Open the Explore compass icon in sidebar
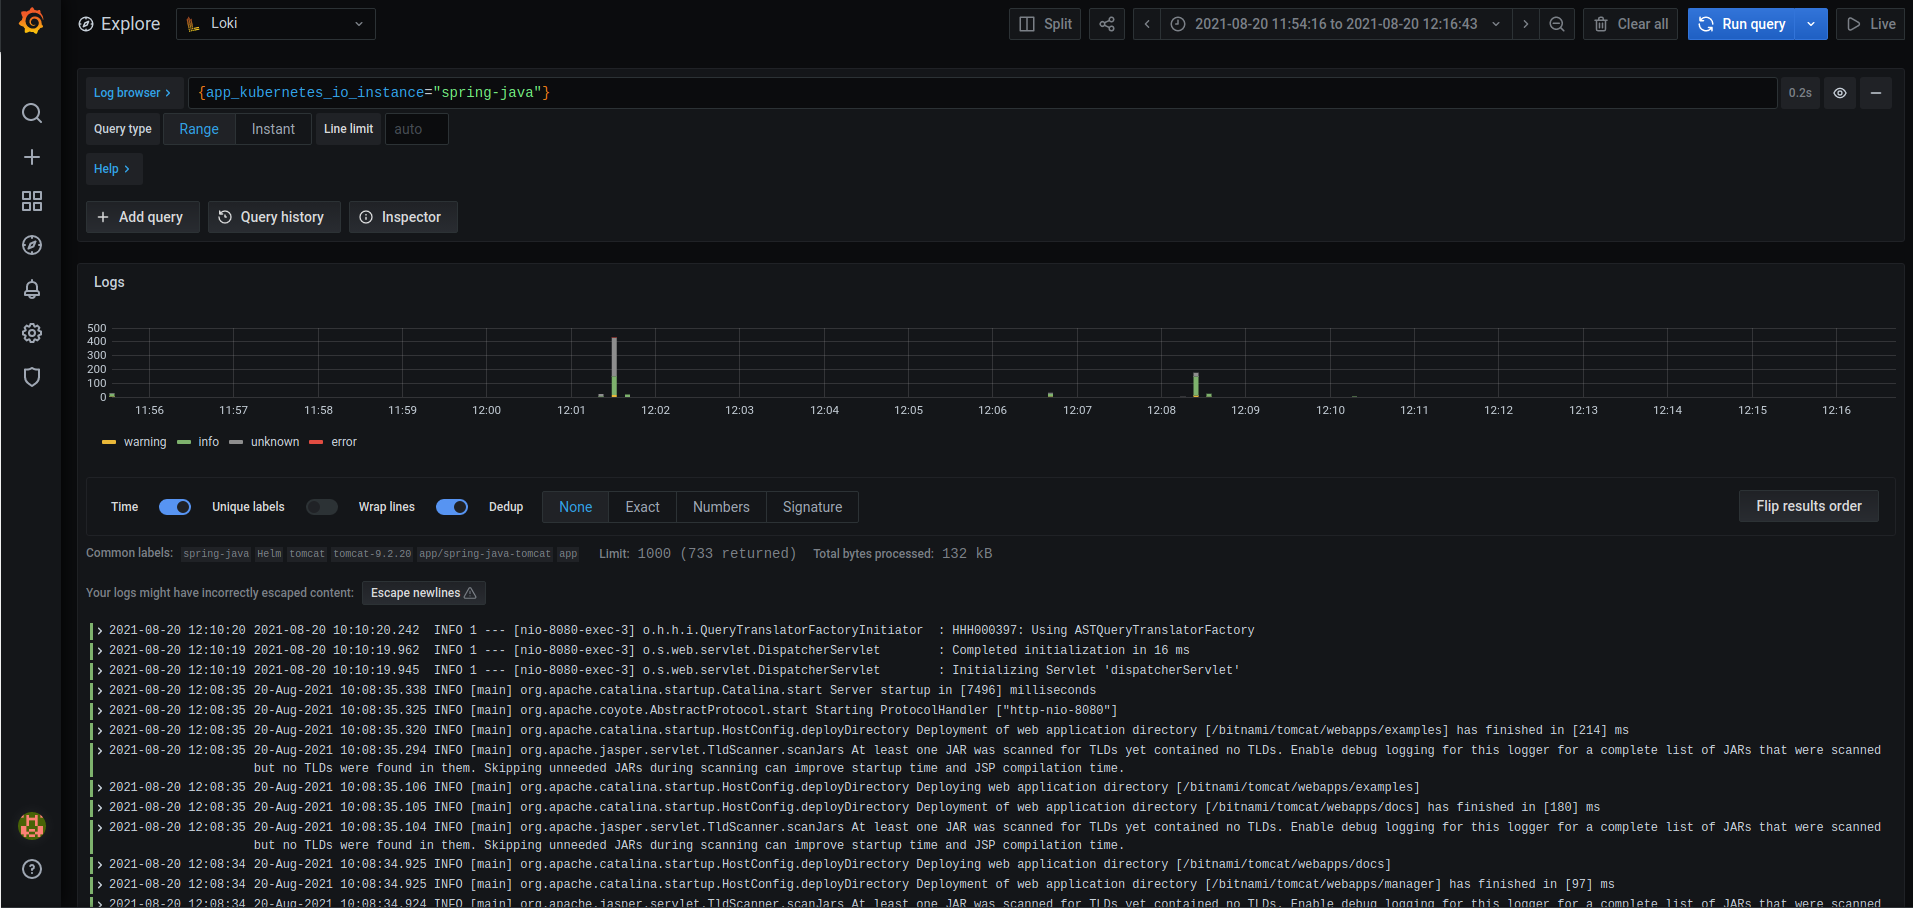The height and width of the screenshot is (908, 1913). 32,245
